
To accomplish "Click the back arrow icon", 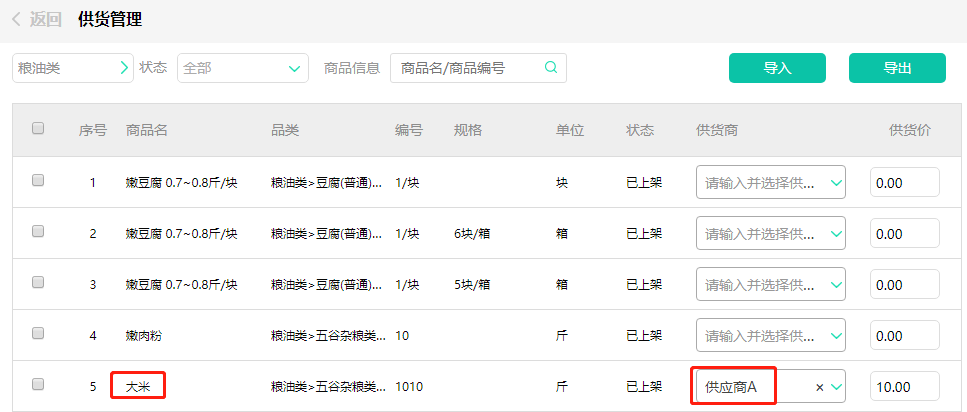I will click(x=17, y=19).
